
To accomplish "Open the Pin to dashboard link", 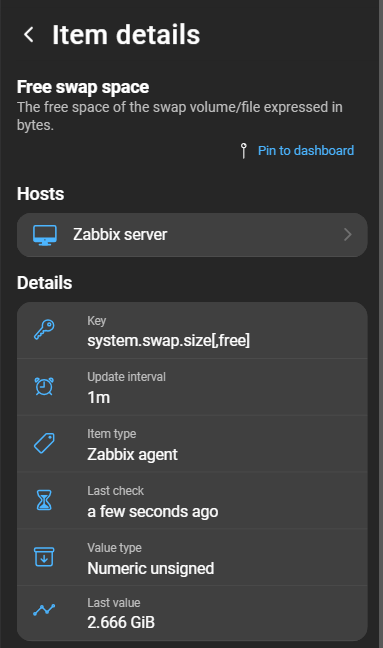I will [306, 150].
